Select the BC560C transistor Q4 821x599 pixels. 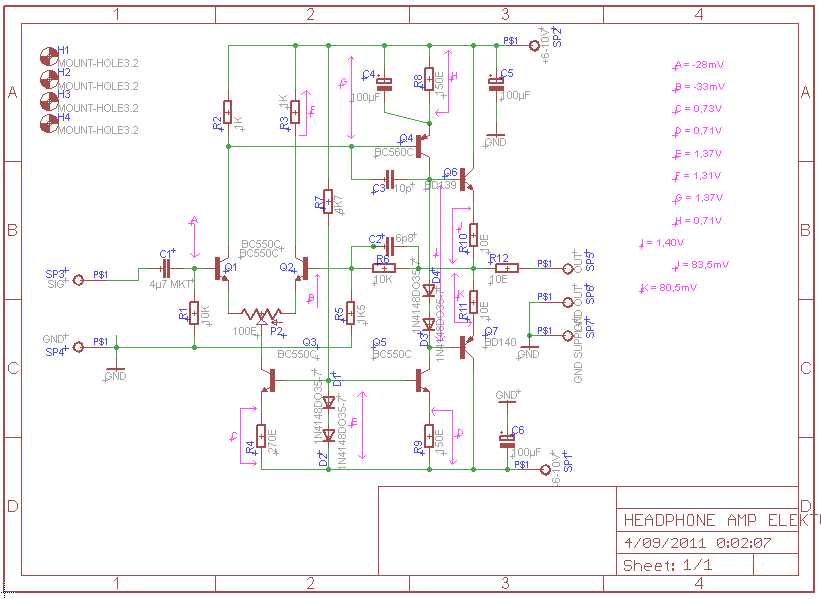pyautogui.click(x=423, y=147)
